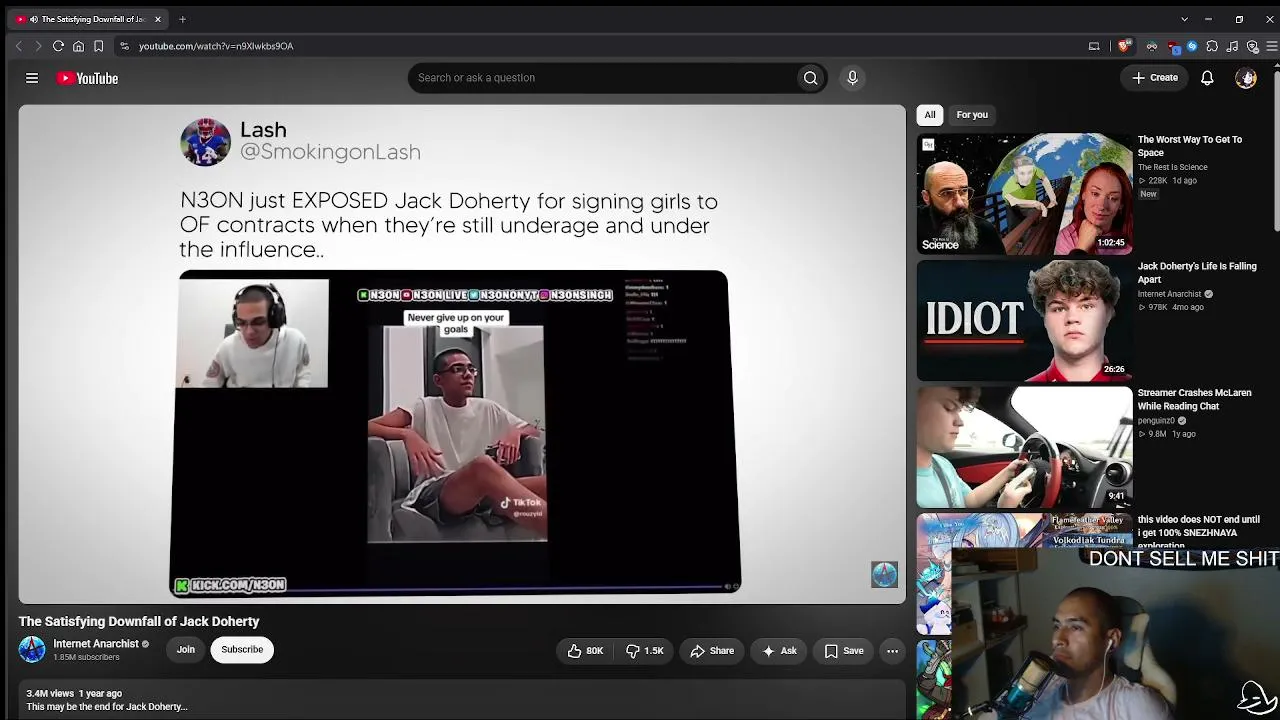Open the penguinz0 channel link
The height and width of the screenshot is (720, 1280).
(1158, 421)
